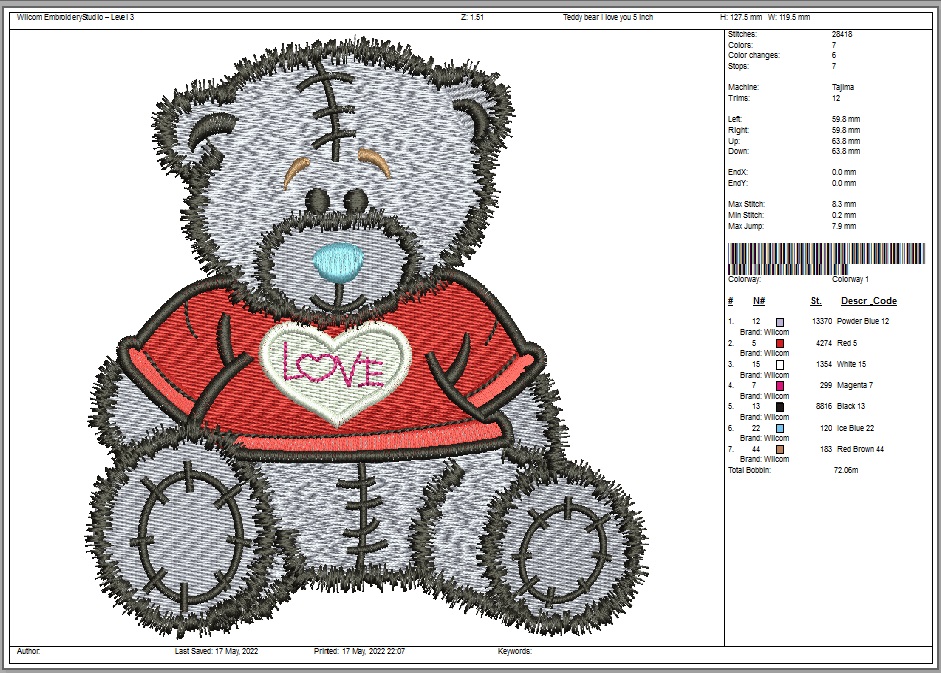Click the height value 'H: 127.5 mm'
Viewport: 941px width, 673px height.
click(x=741, y=17)
